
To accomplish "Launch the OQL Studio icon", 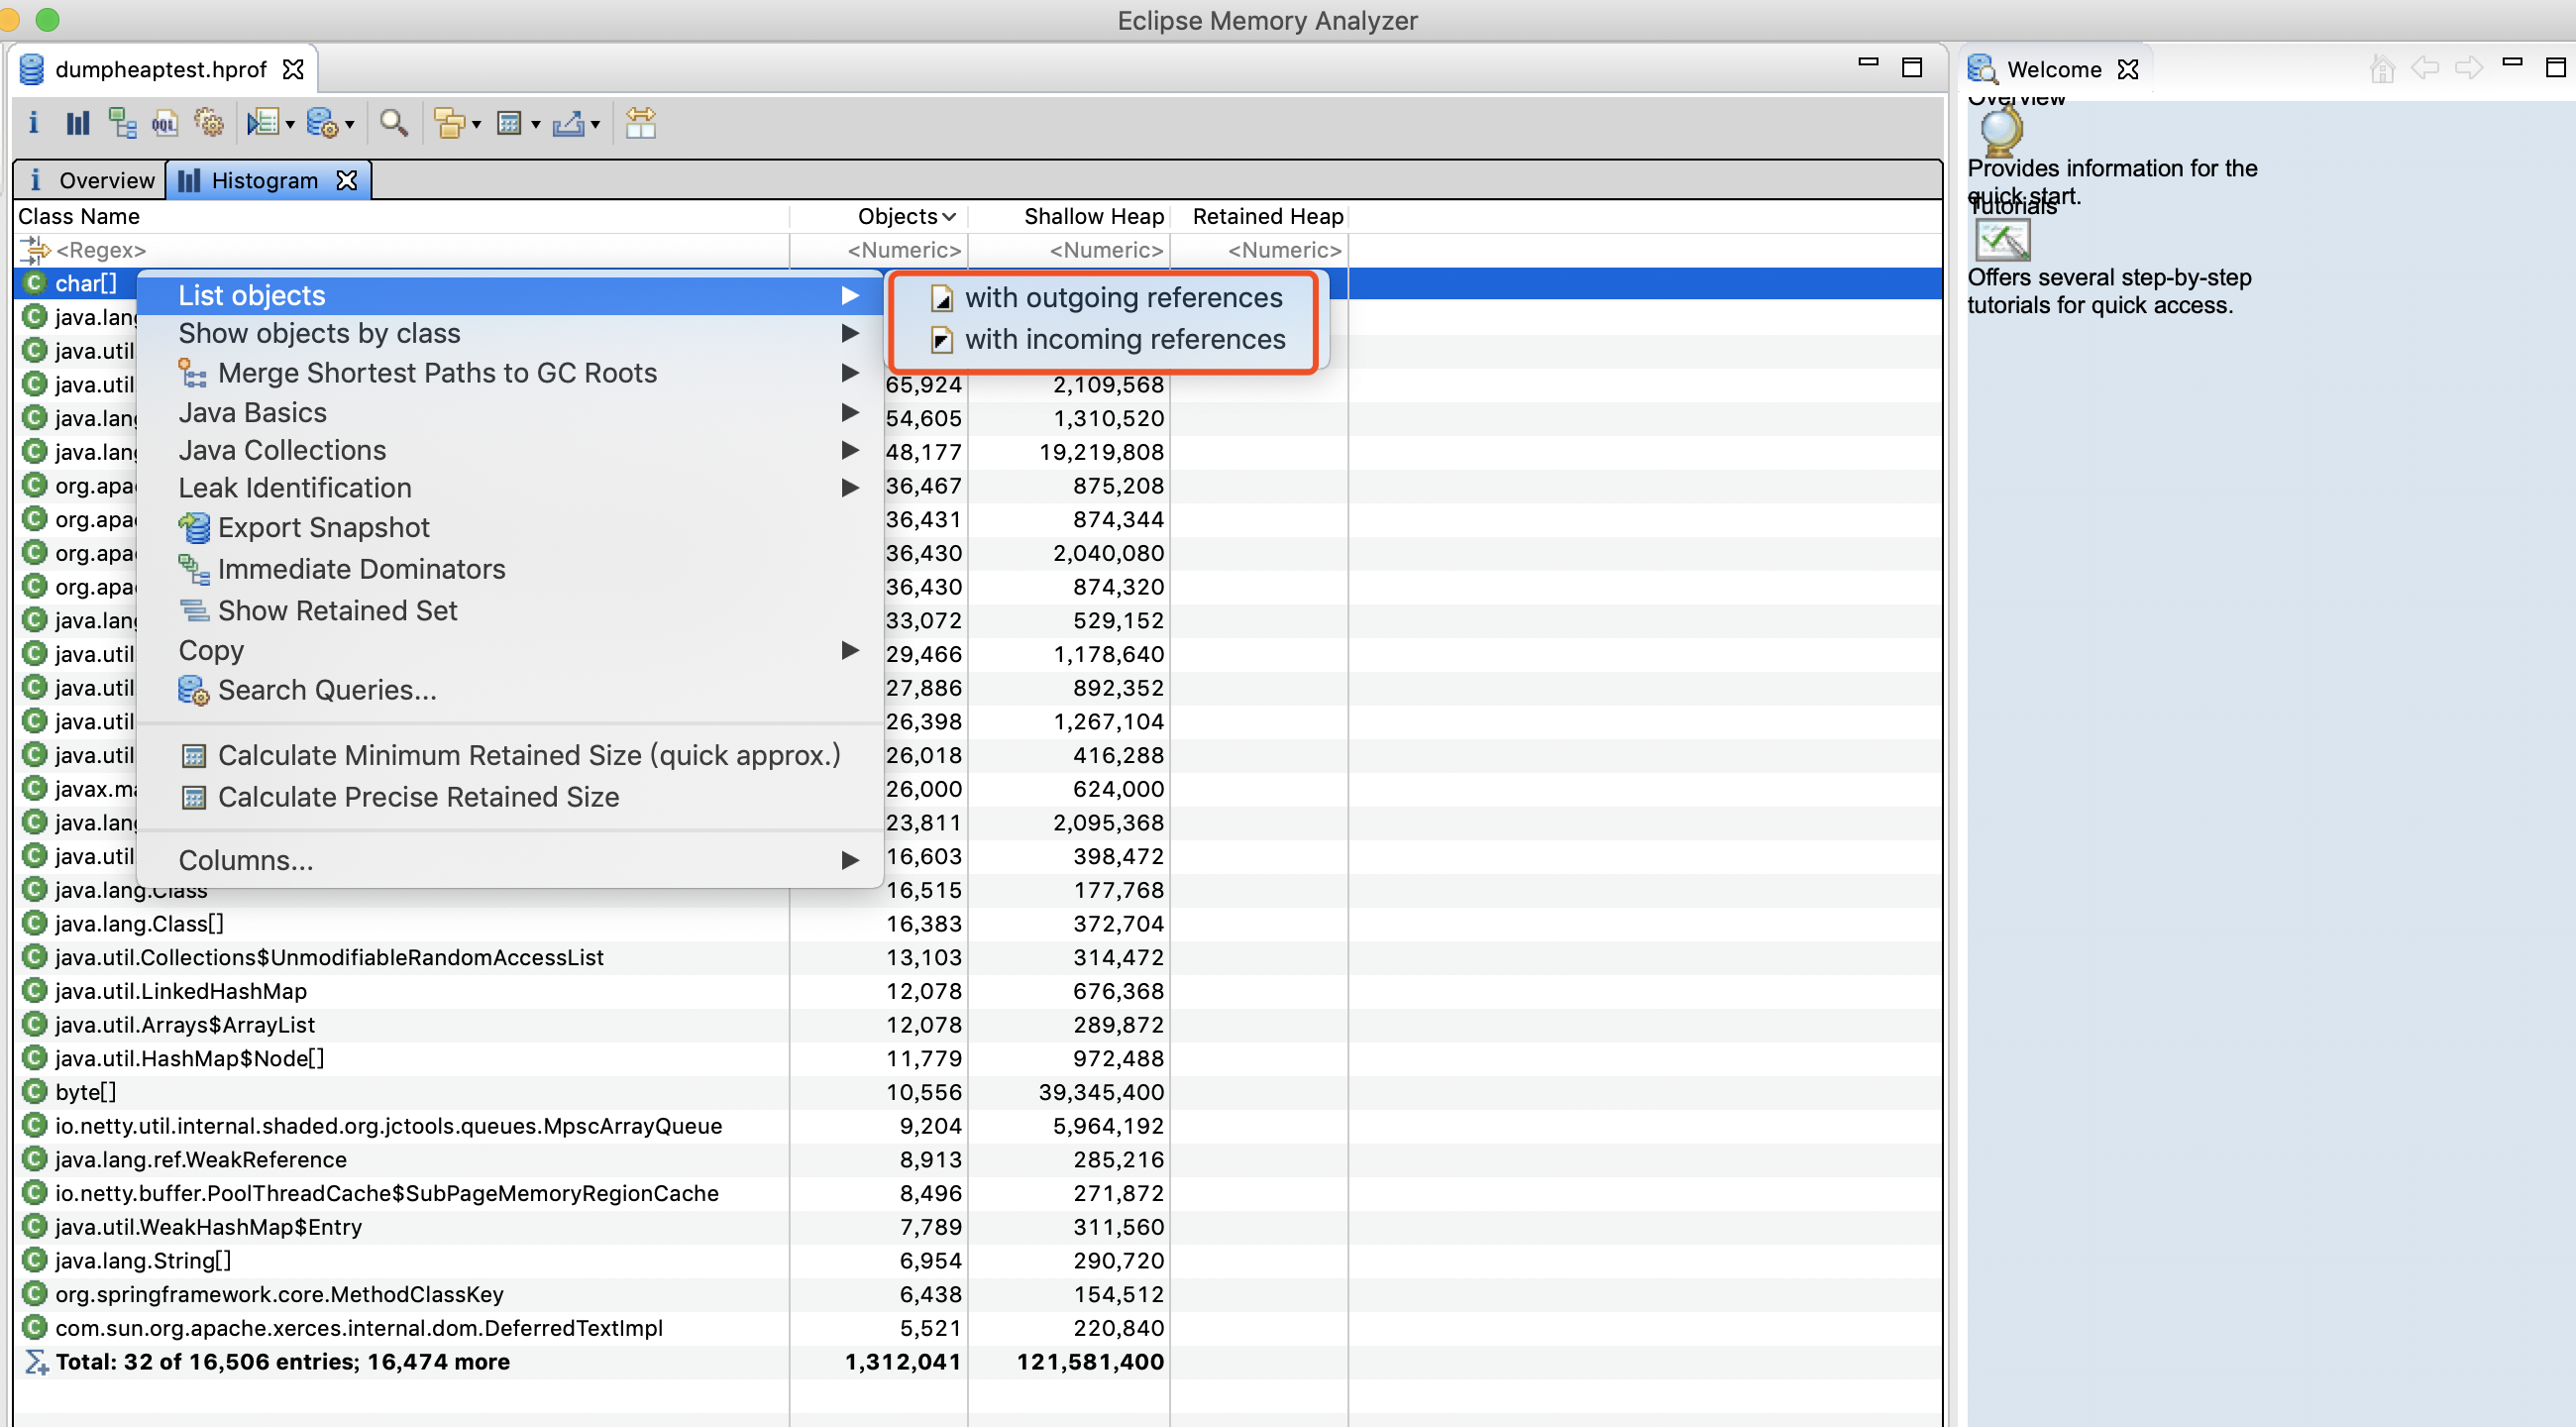I will click(x=165, y=122).
